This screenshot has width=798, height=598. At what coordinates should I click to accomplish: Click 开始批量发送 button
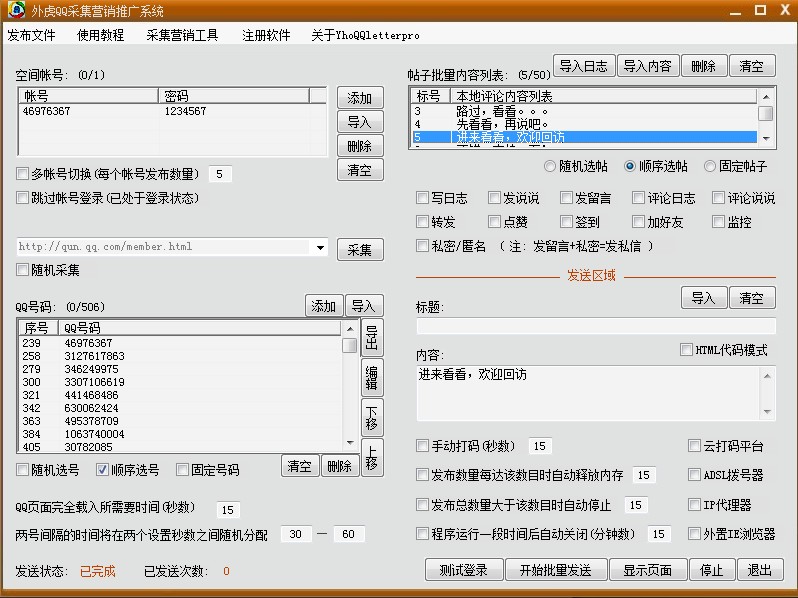tap(556, 570)
